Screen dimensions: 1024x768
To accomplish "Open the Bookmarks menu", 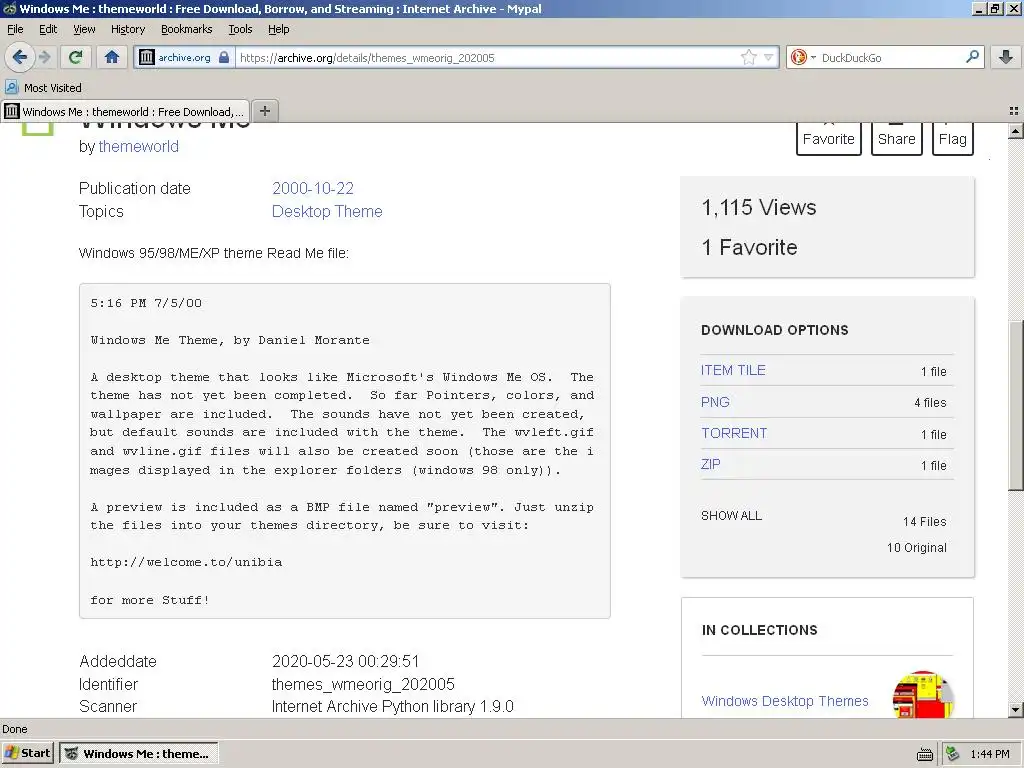I will [x=187, y=29].
